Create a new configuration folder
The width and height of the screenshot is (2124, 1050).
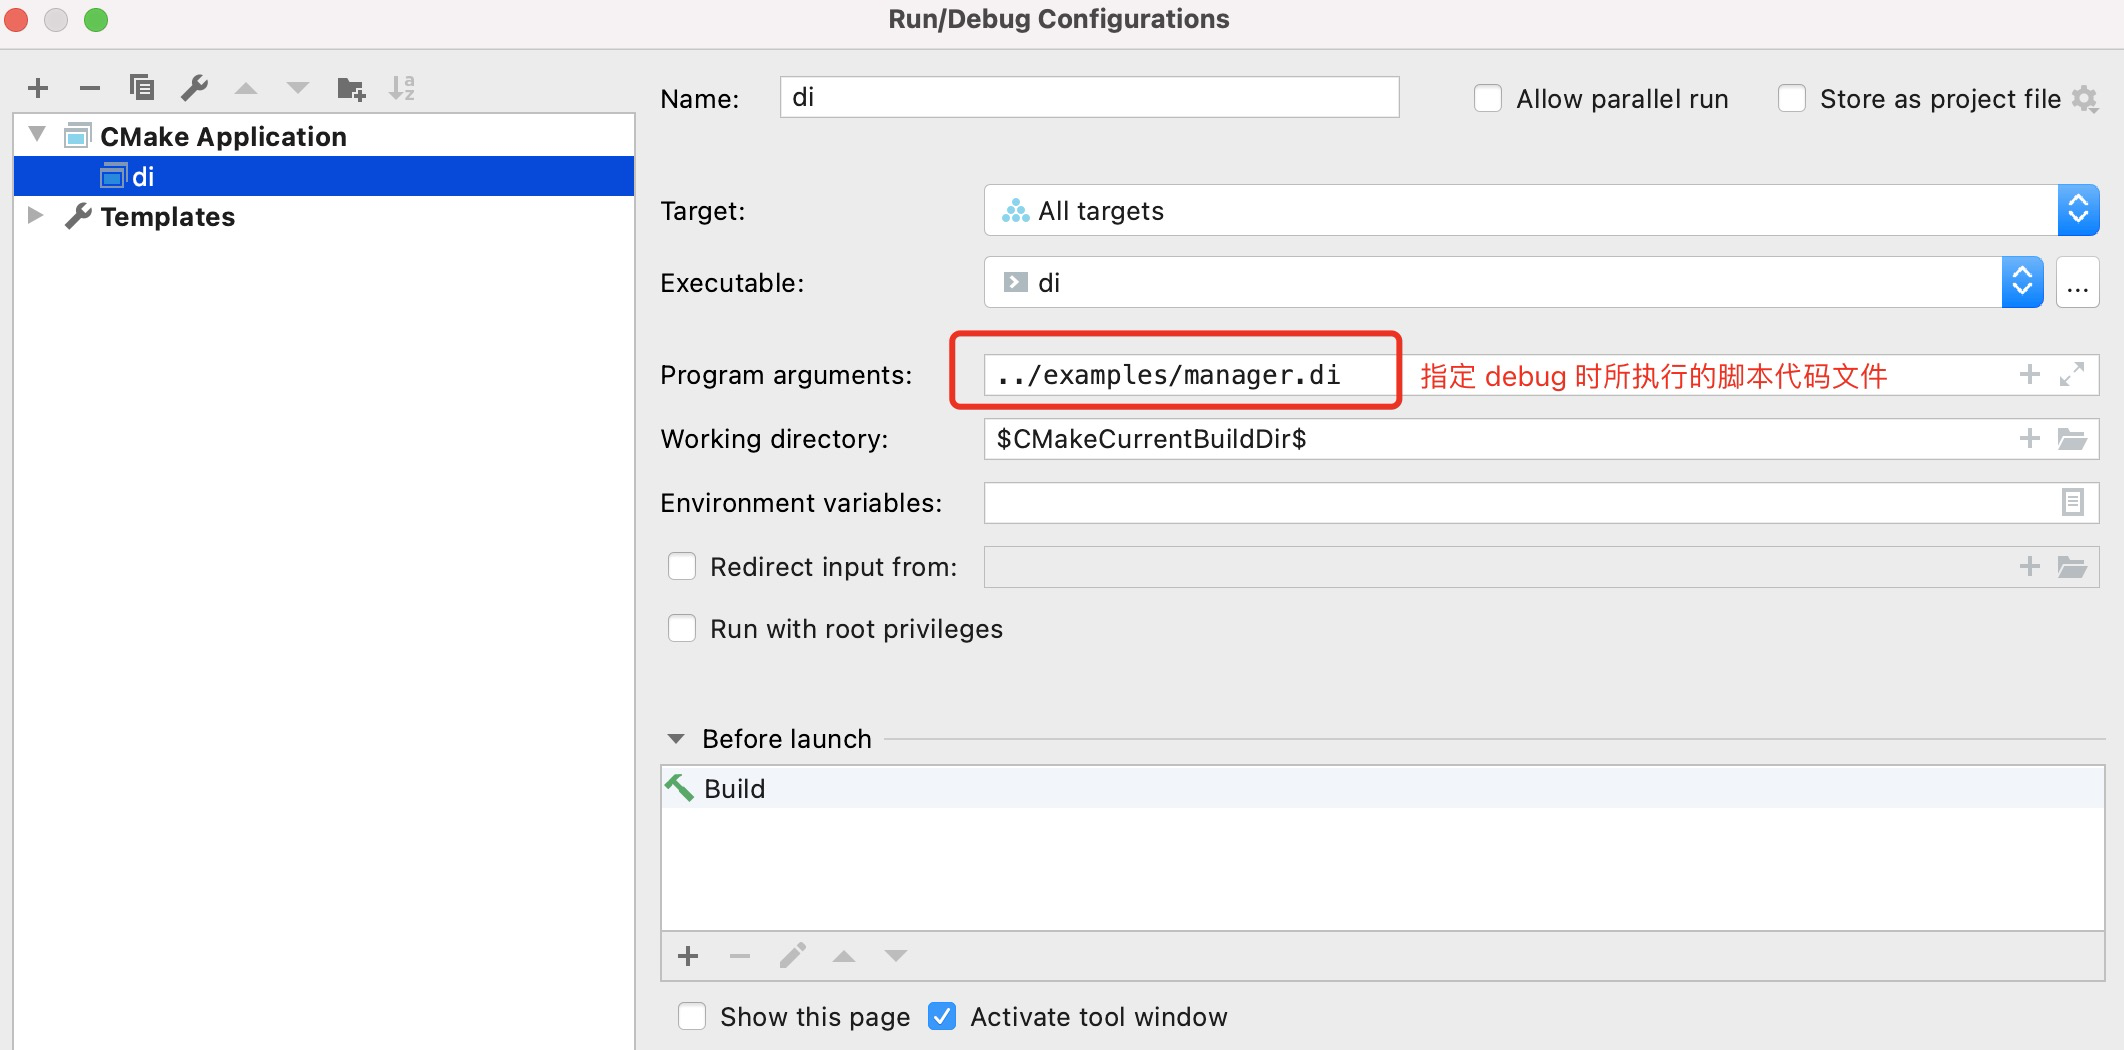point(351,88)
